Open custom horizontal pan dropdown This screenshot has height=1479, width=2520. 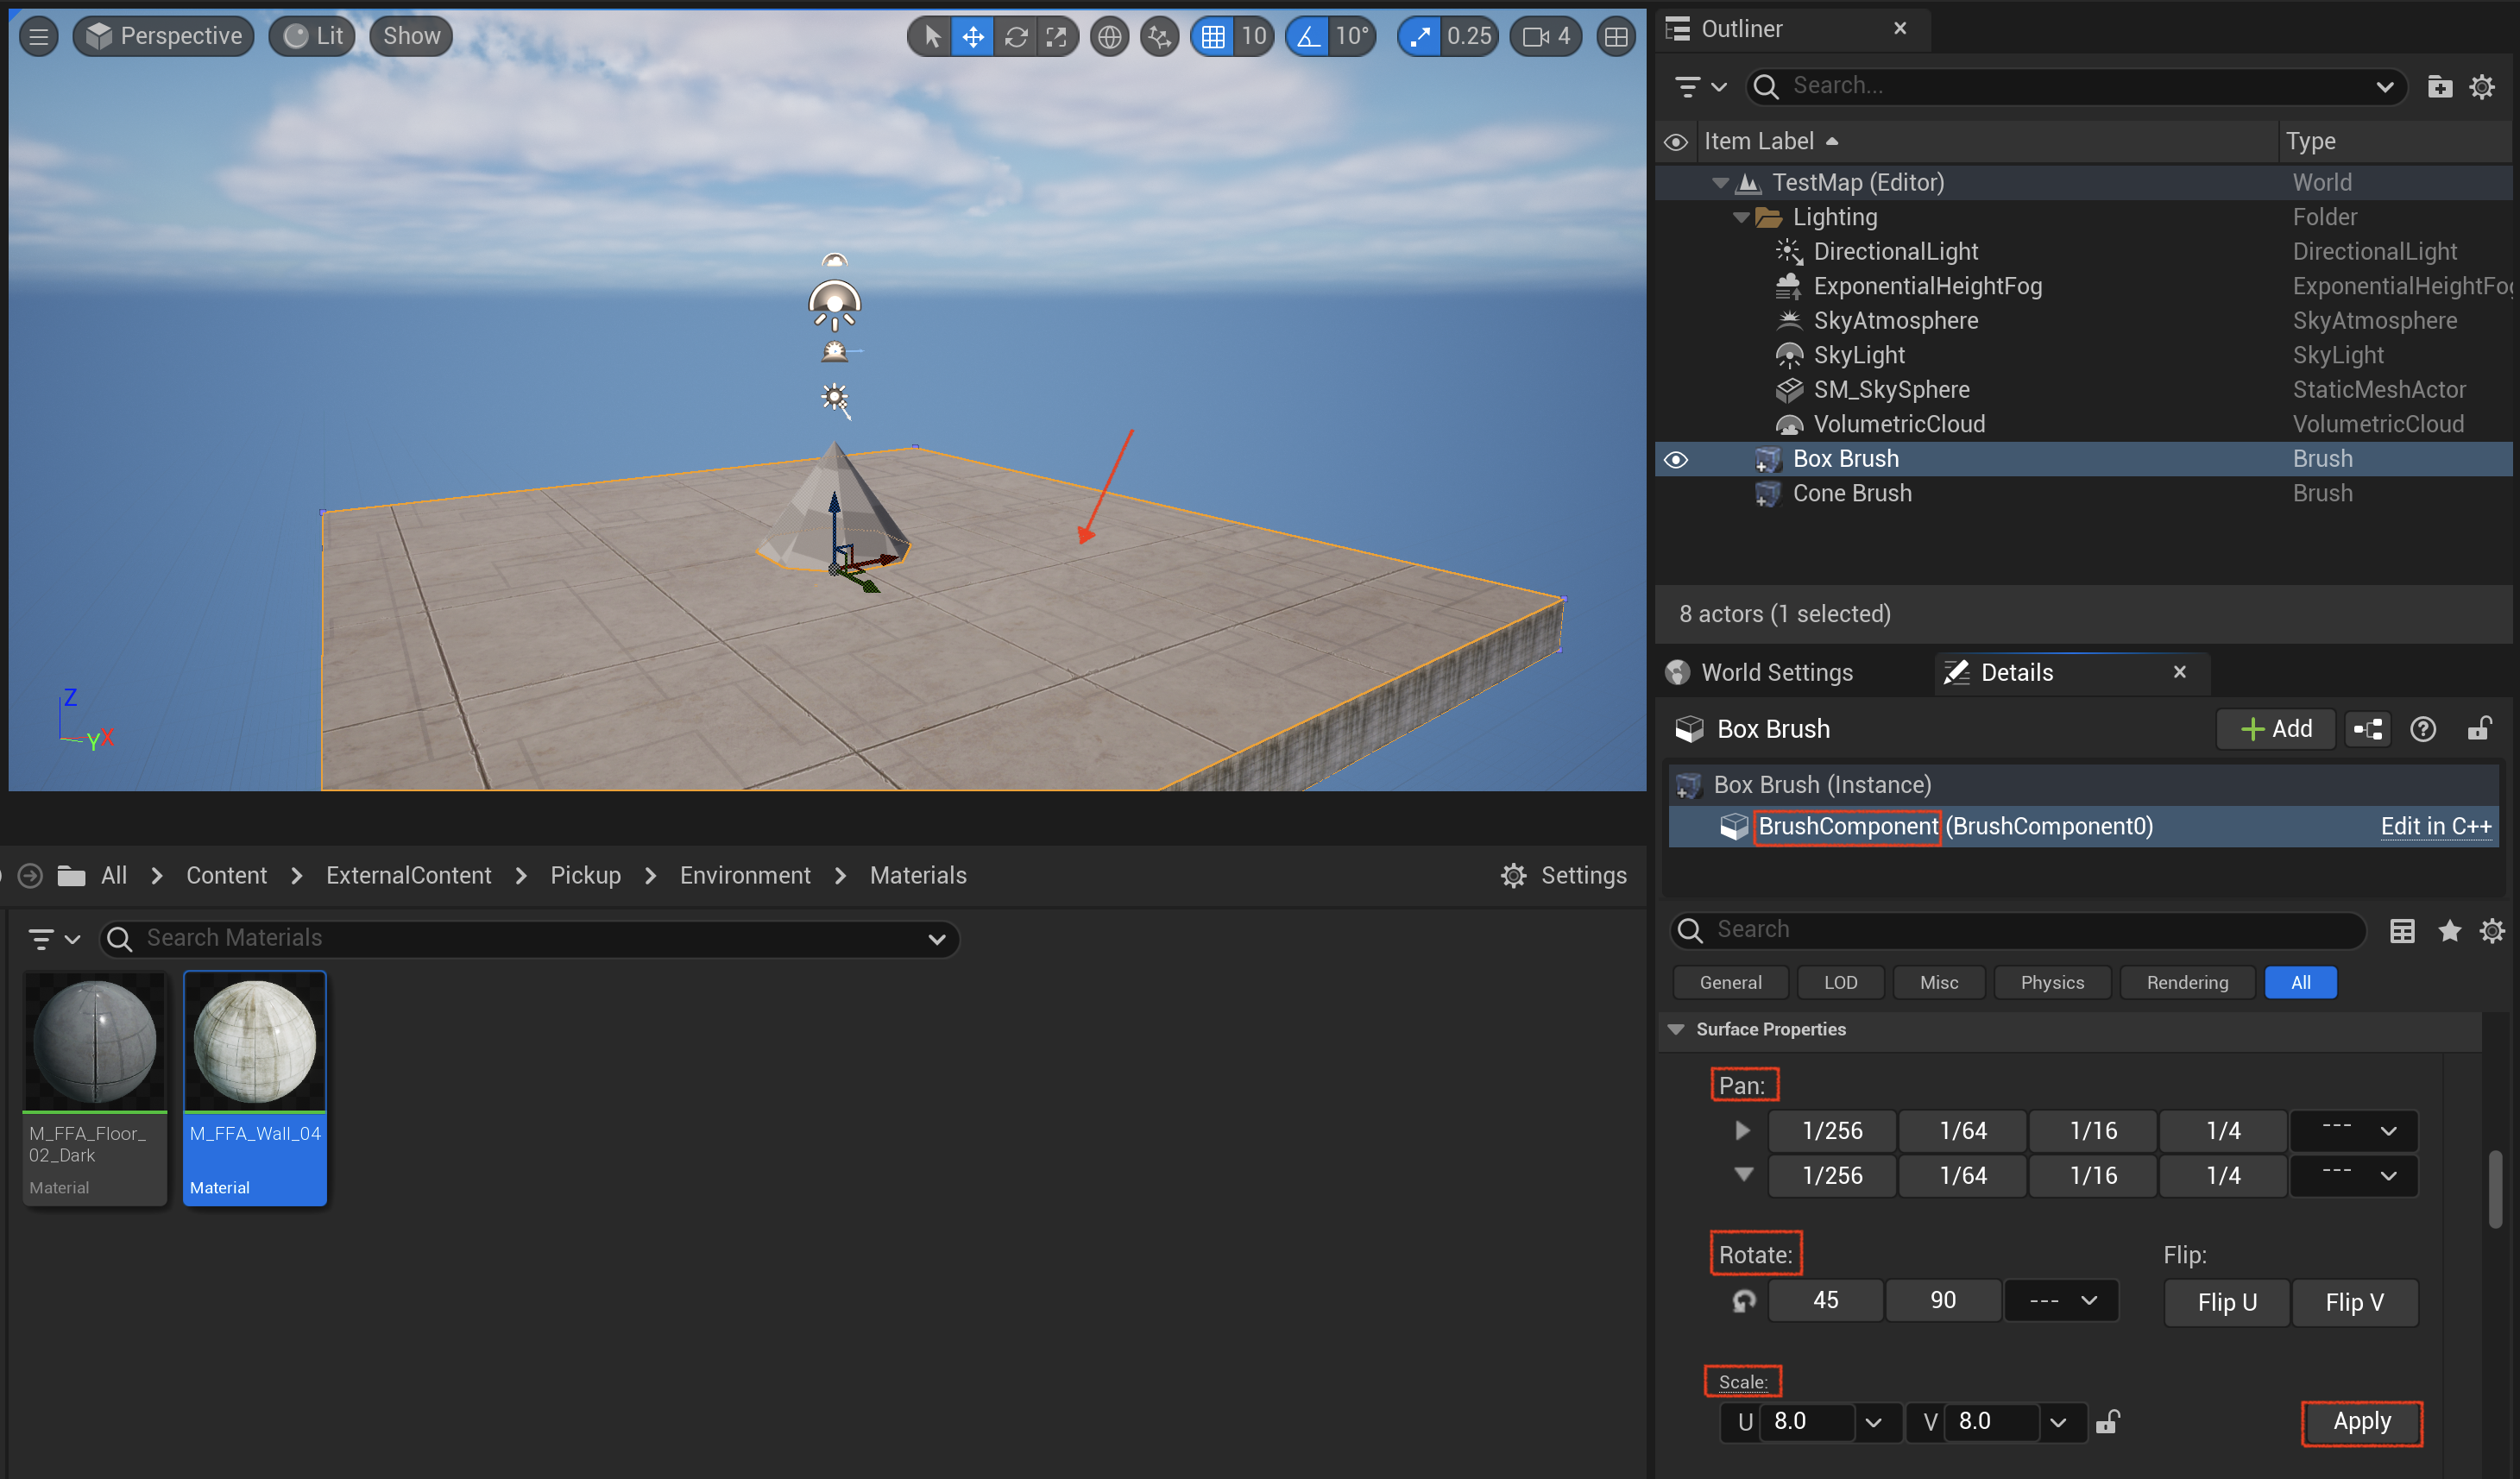(x=2354, y=1131)
